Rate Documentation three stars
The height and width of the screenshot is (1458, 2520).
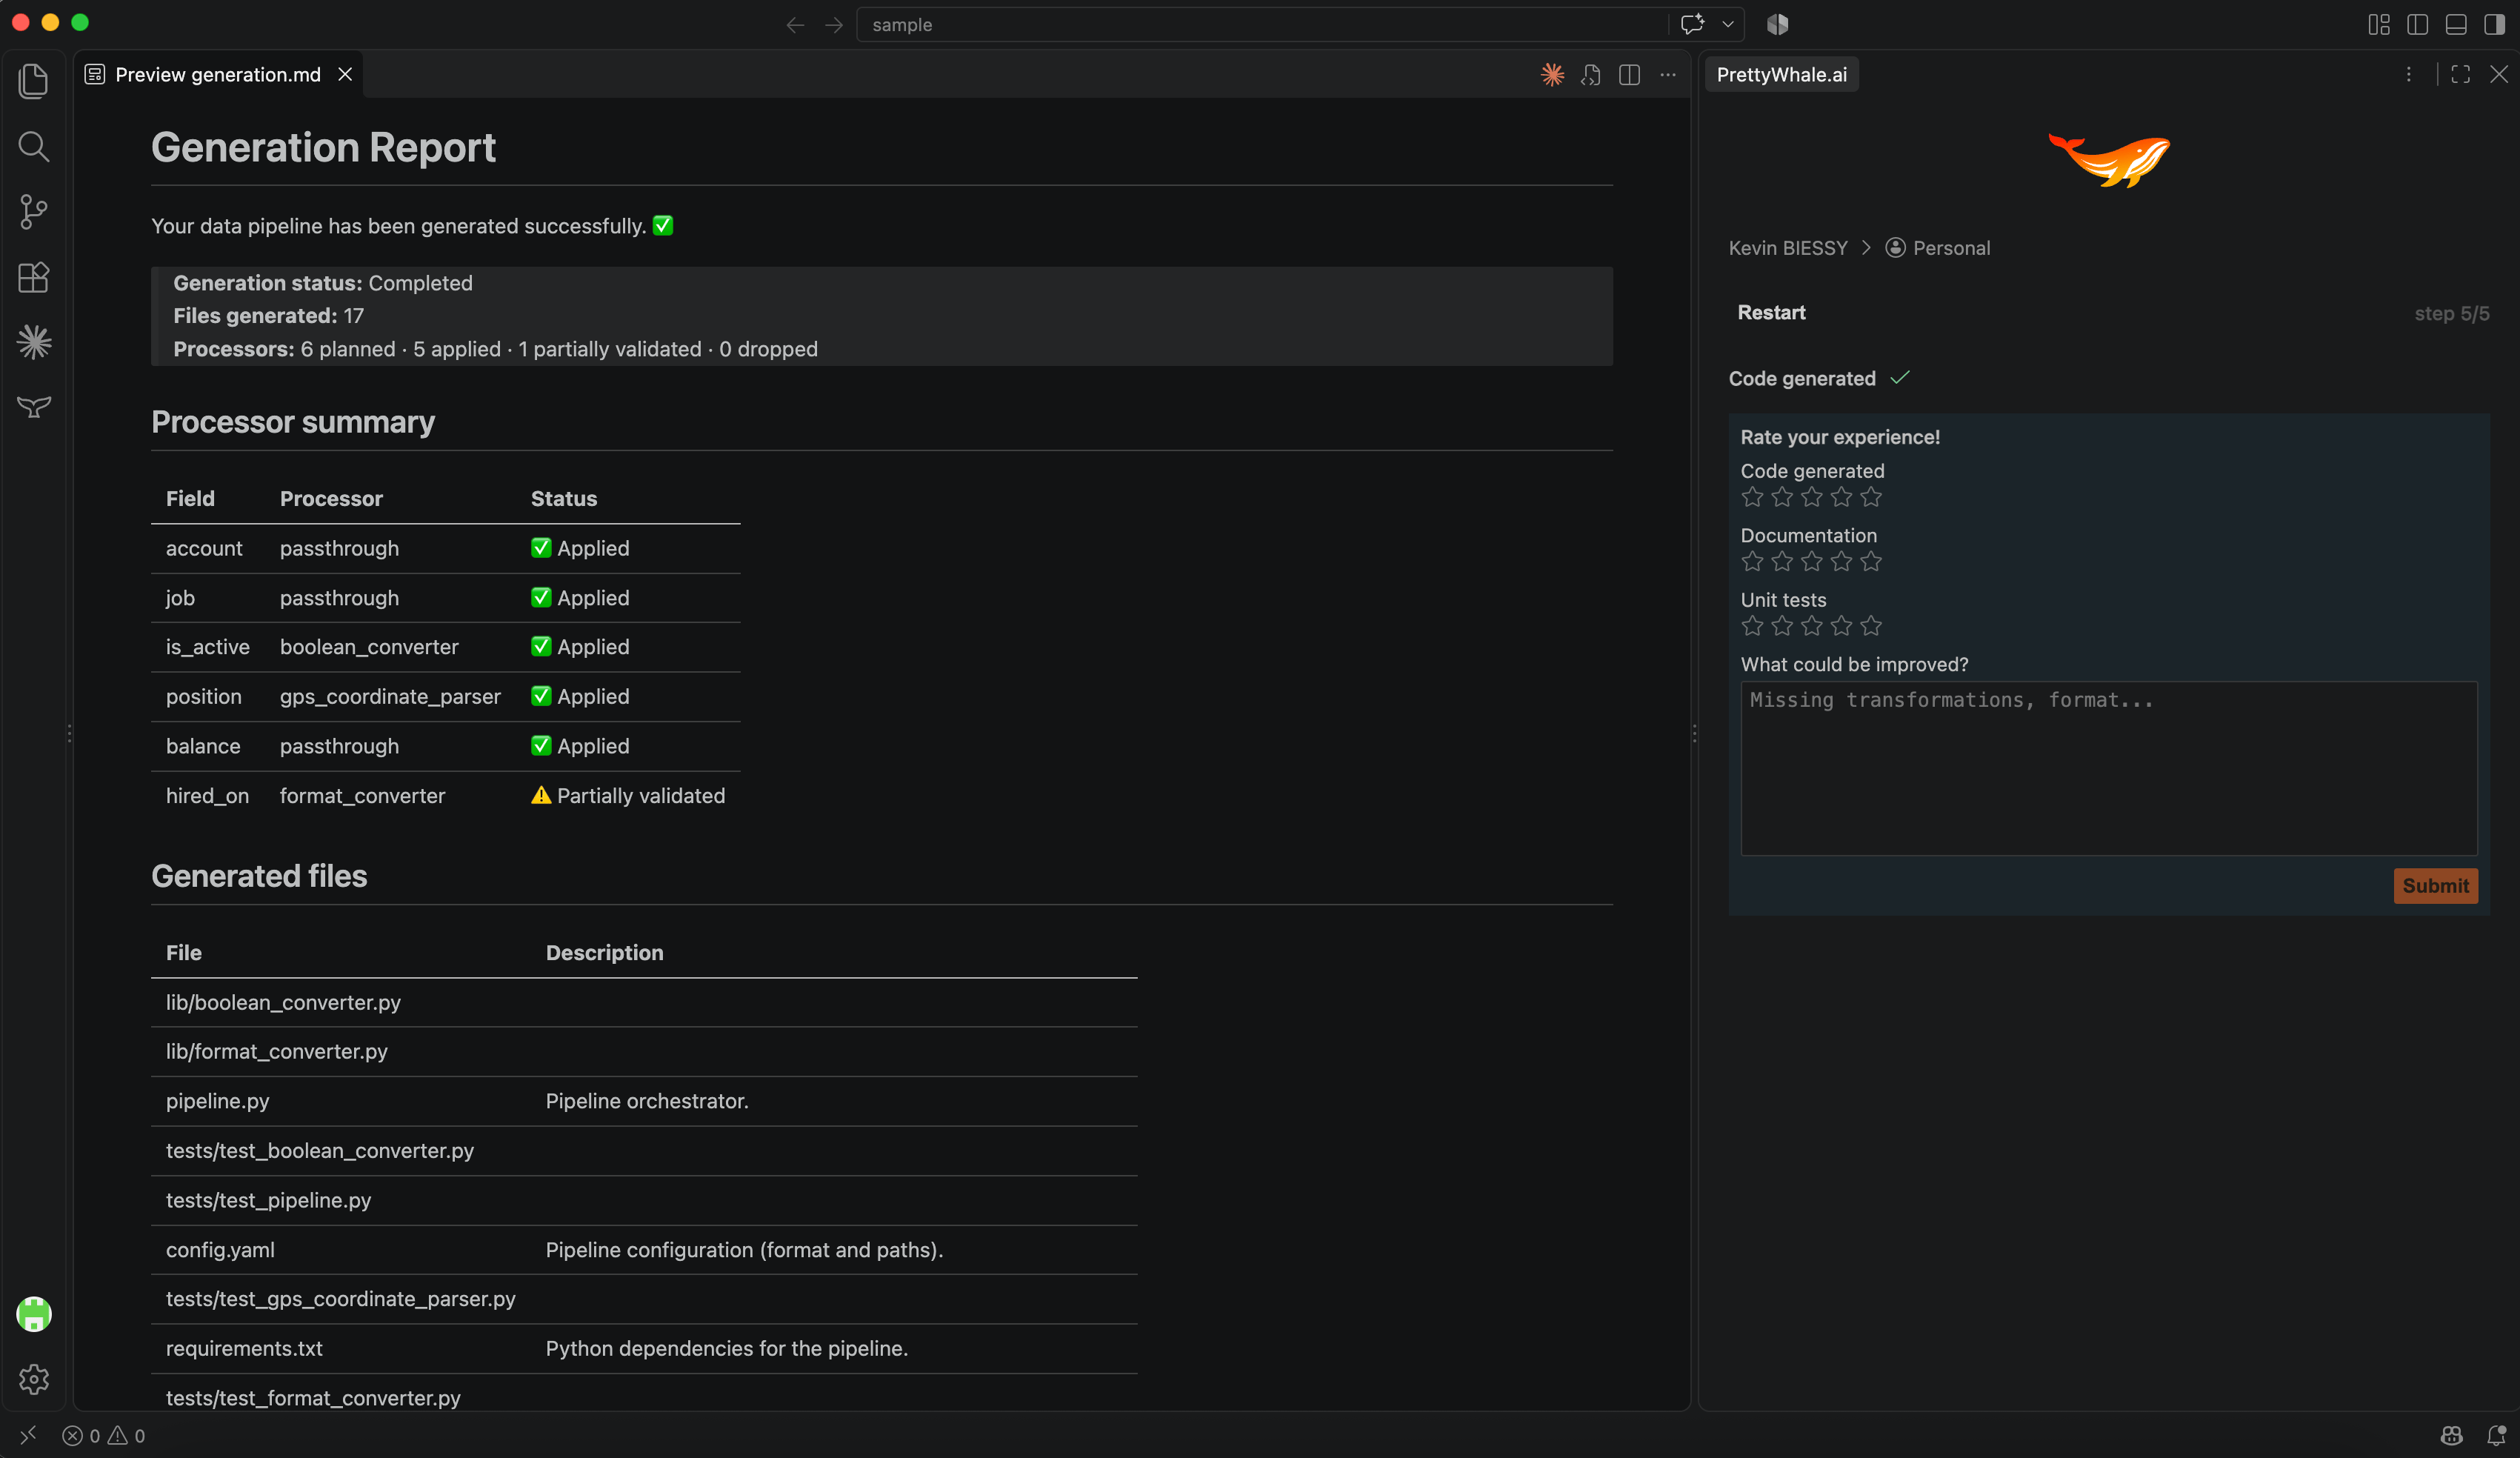coord(1811,561)
